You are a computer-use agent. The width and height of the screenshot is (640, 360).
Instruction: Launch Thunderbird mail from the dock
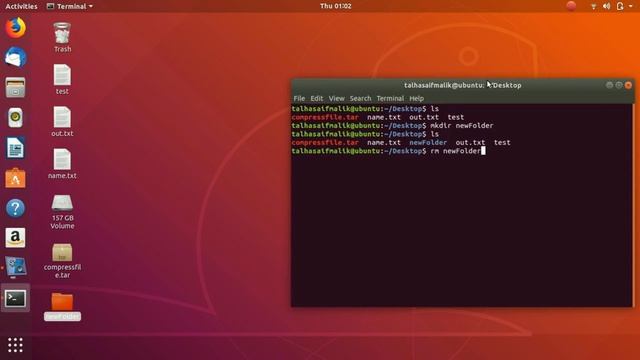pyautogui.click(x=16, y=58)
